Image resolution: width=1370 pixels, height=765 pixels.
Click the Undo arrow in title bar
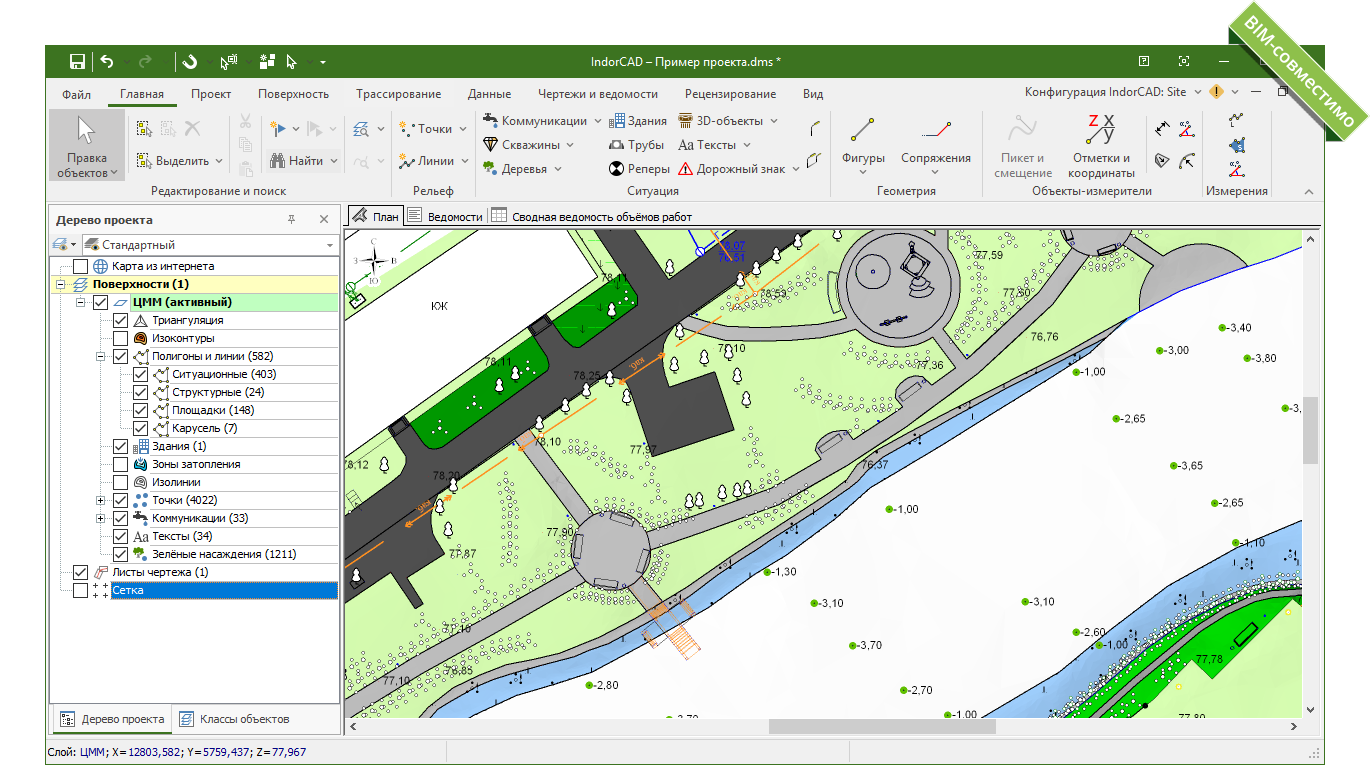pyautogui.click(x=107, y=62)
